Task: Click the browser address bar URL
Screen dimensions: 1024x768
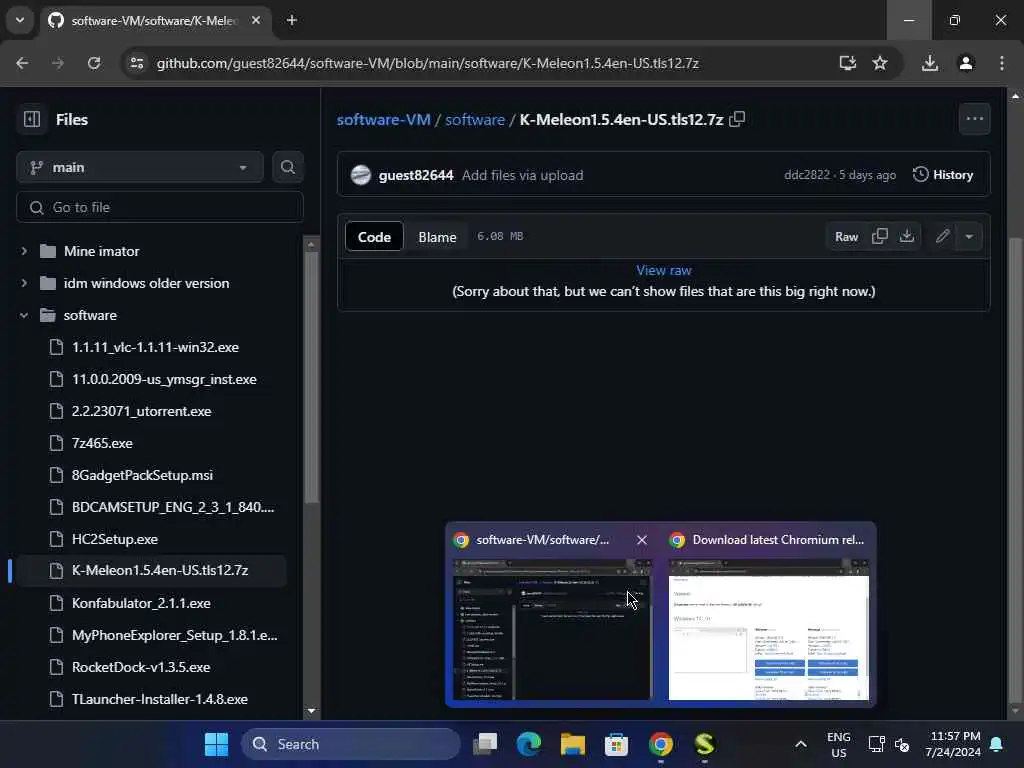Action: click(428, 63)
